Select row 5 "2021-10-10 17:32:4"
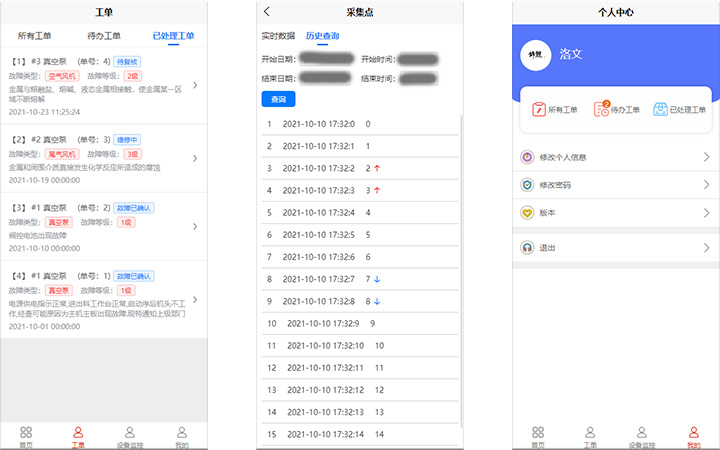 click(360, 213)
